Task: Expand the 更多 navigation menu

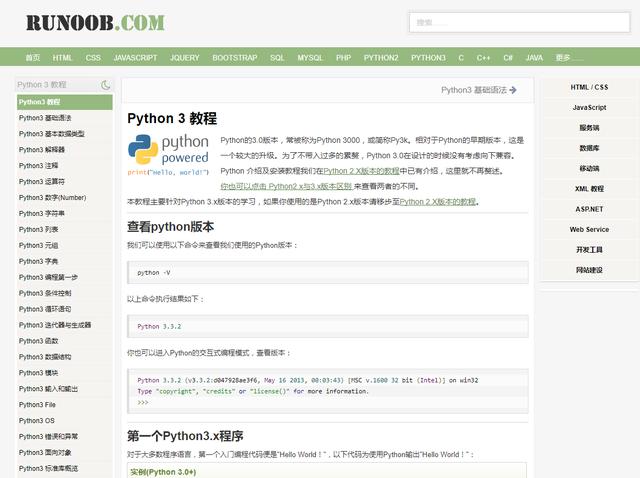Action: click(569, 58)
